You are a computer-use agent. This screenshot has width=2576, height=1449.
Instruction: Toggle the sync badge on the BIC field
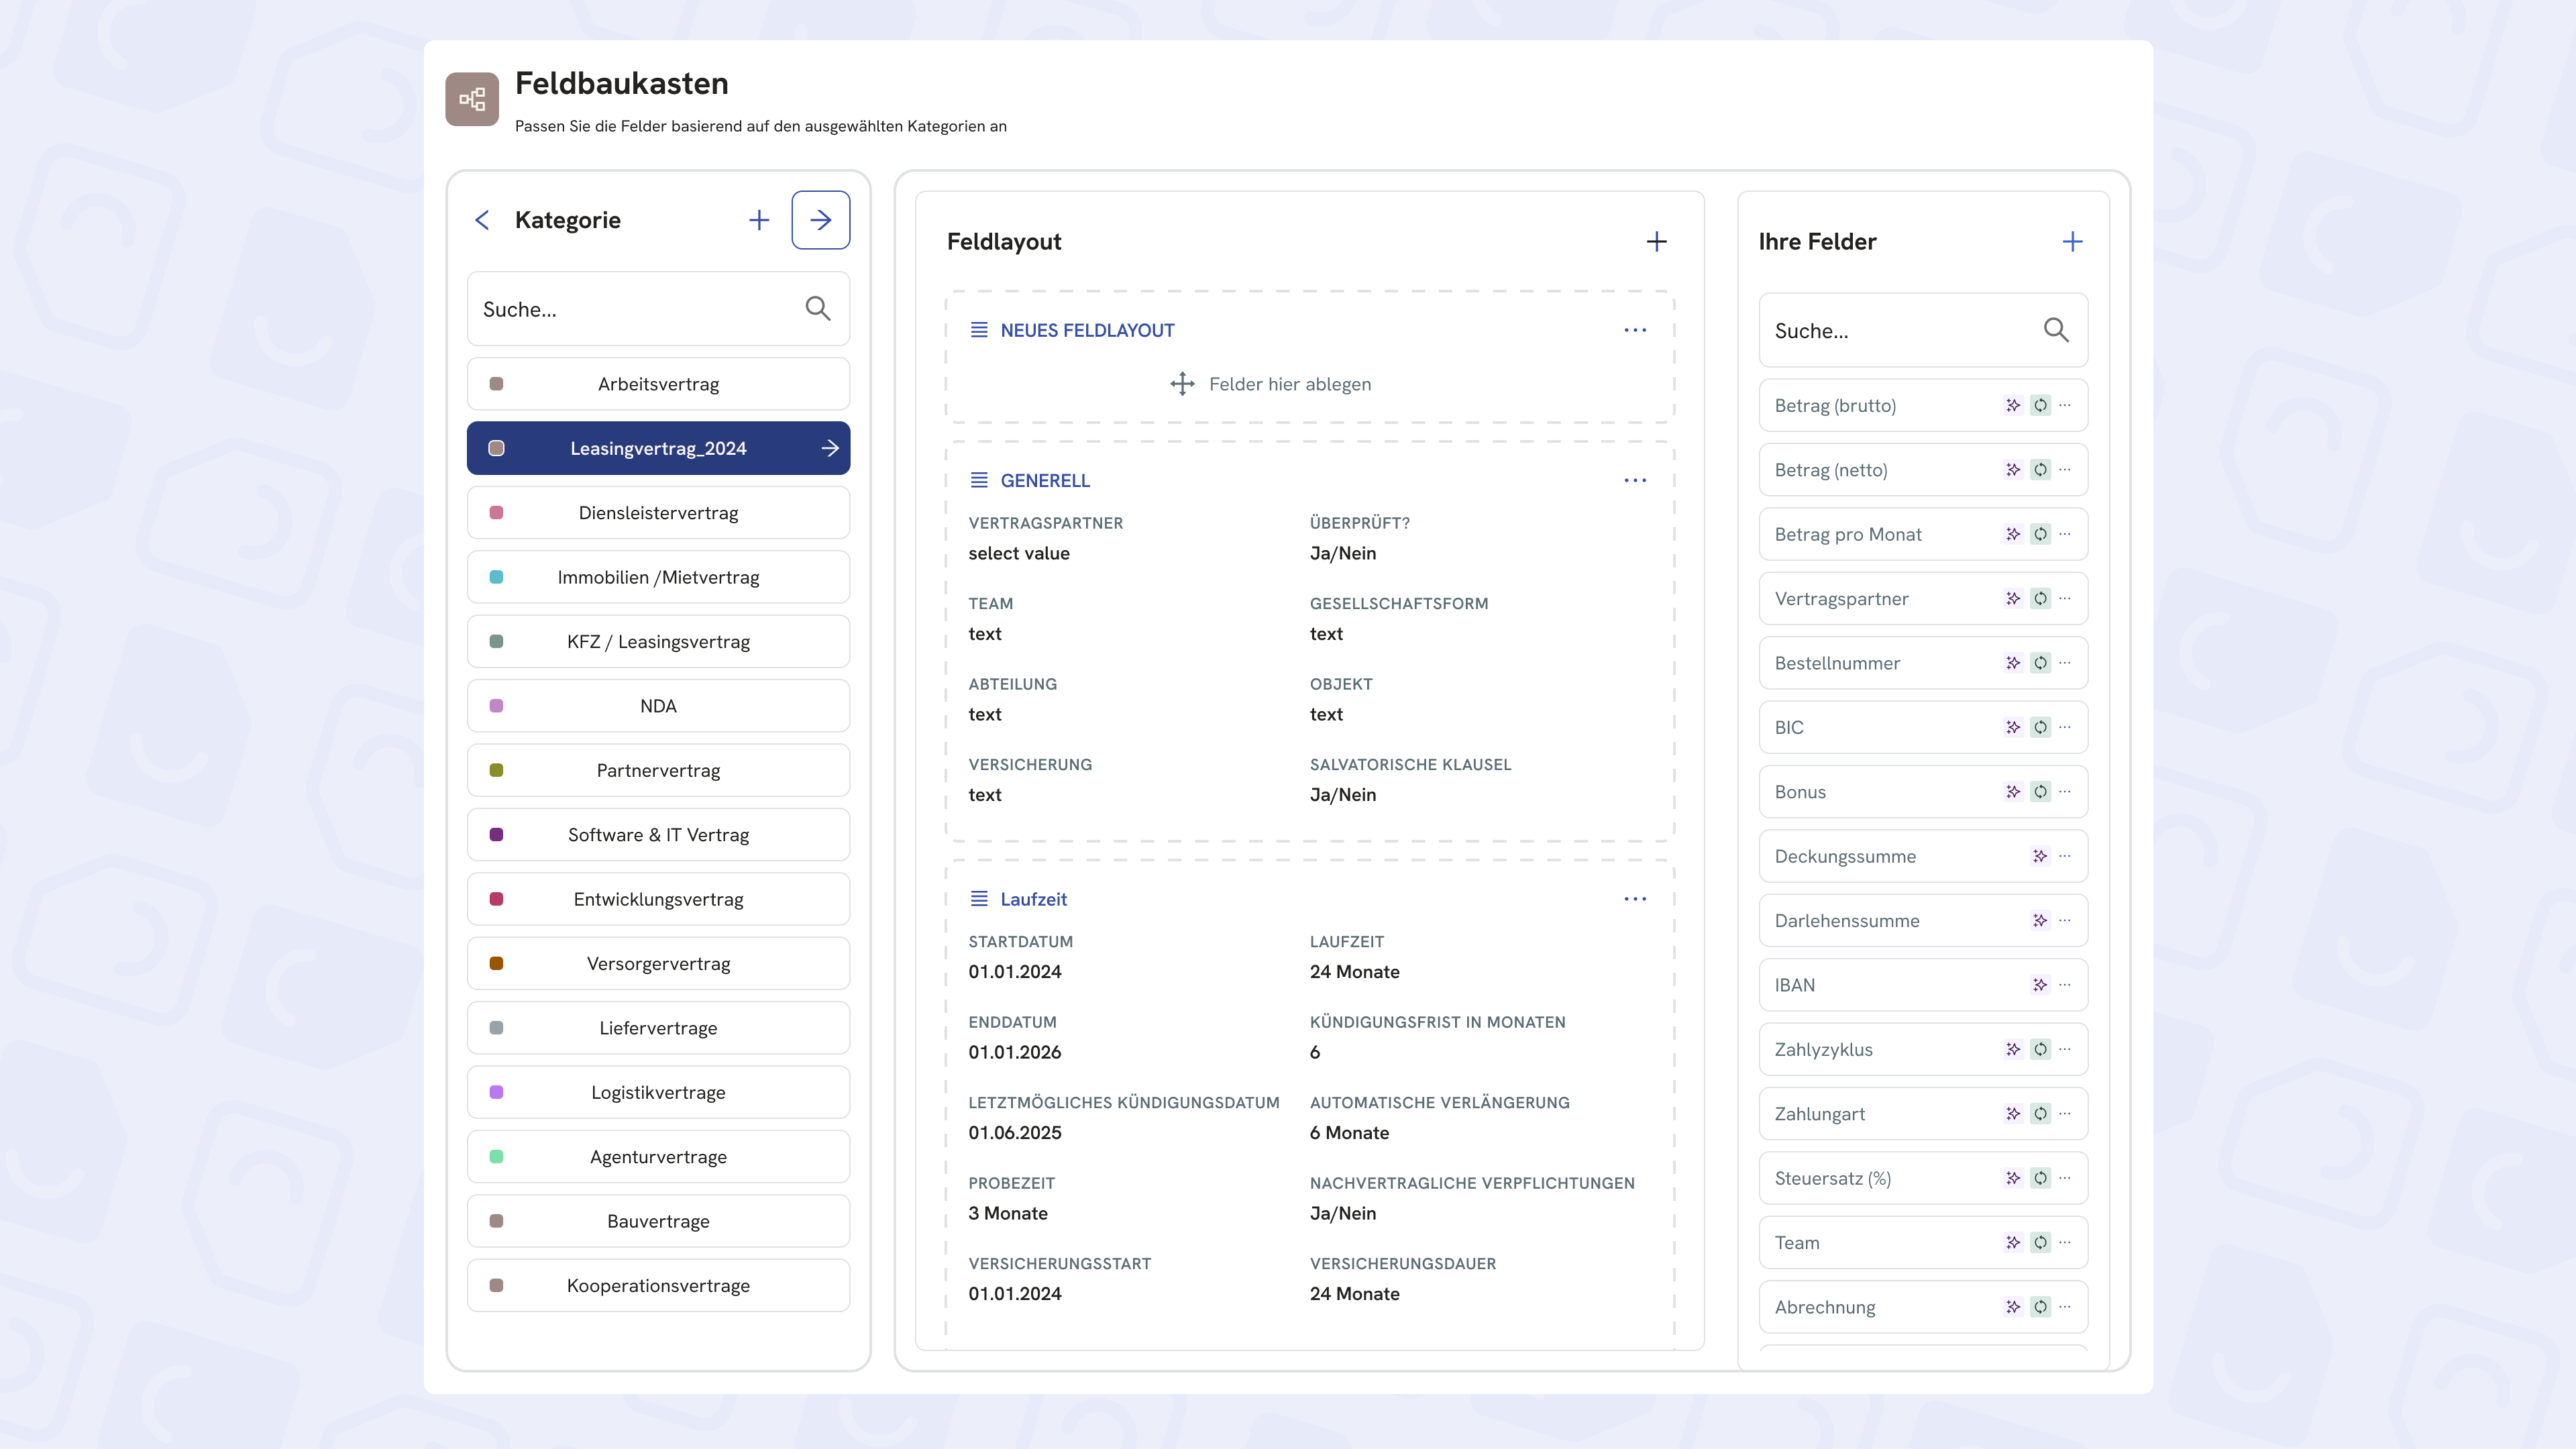pos(2040,728)
